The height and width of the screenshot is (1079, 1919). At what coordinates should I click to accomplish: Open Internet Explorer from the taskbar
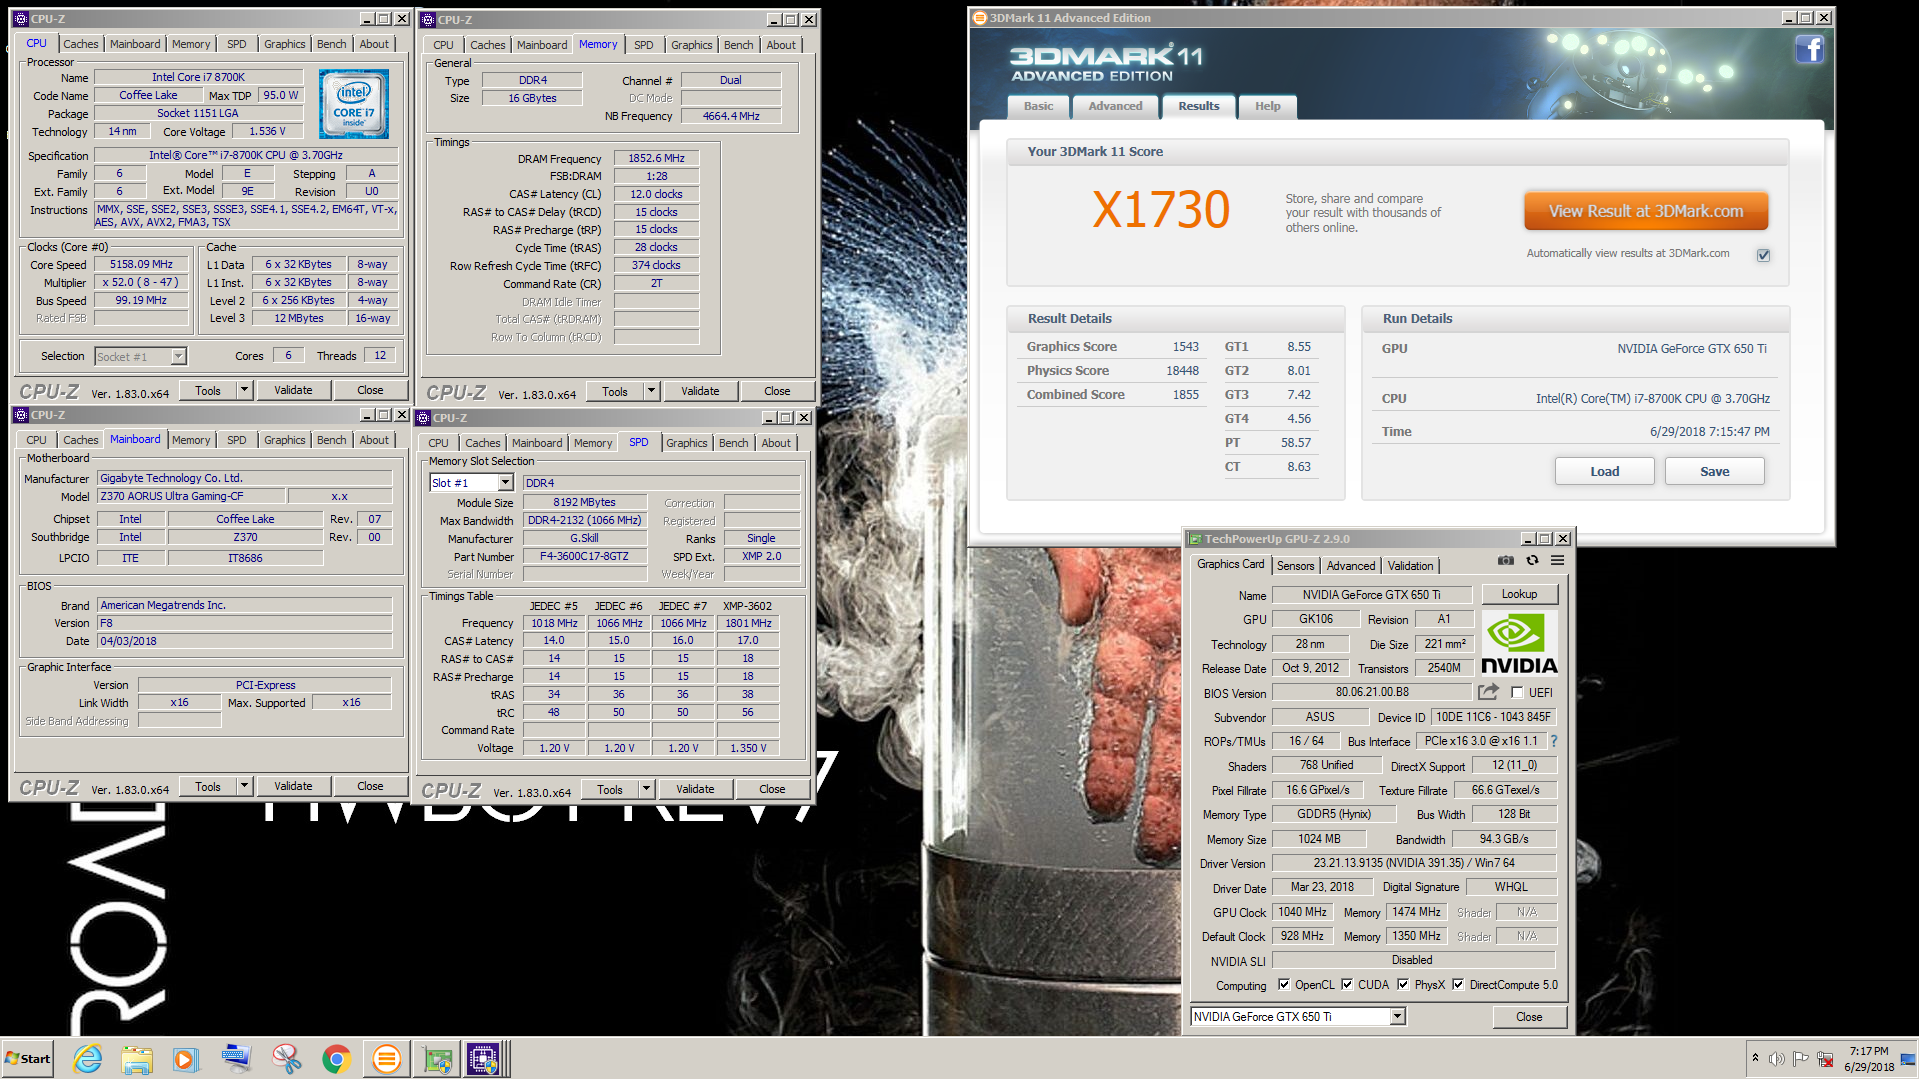coord(88,1059)
